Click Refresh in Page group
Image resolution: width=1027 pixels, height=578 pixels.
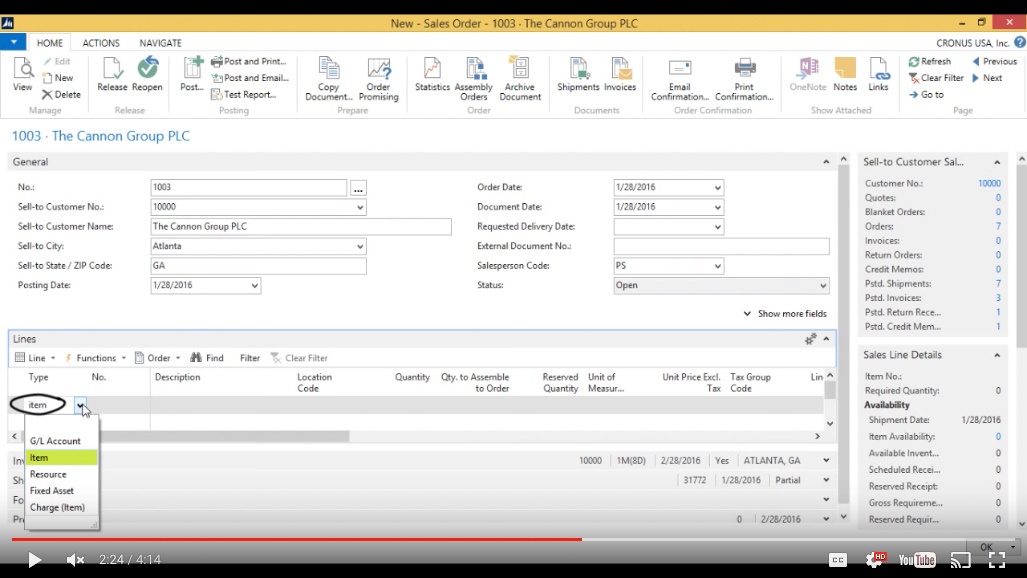tap(929, 61)
